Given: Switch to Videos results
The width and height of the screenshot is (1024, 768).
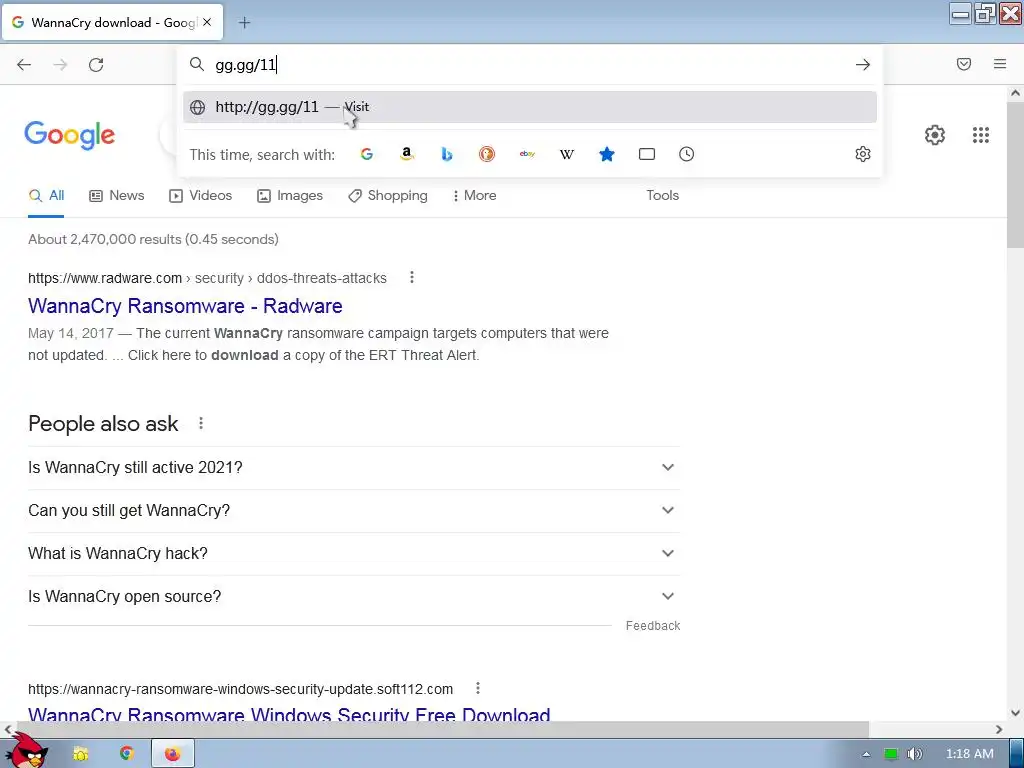Looking at the screenshot, I should 200,196.
